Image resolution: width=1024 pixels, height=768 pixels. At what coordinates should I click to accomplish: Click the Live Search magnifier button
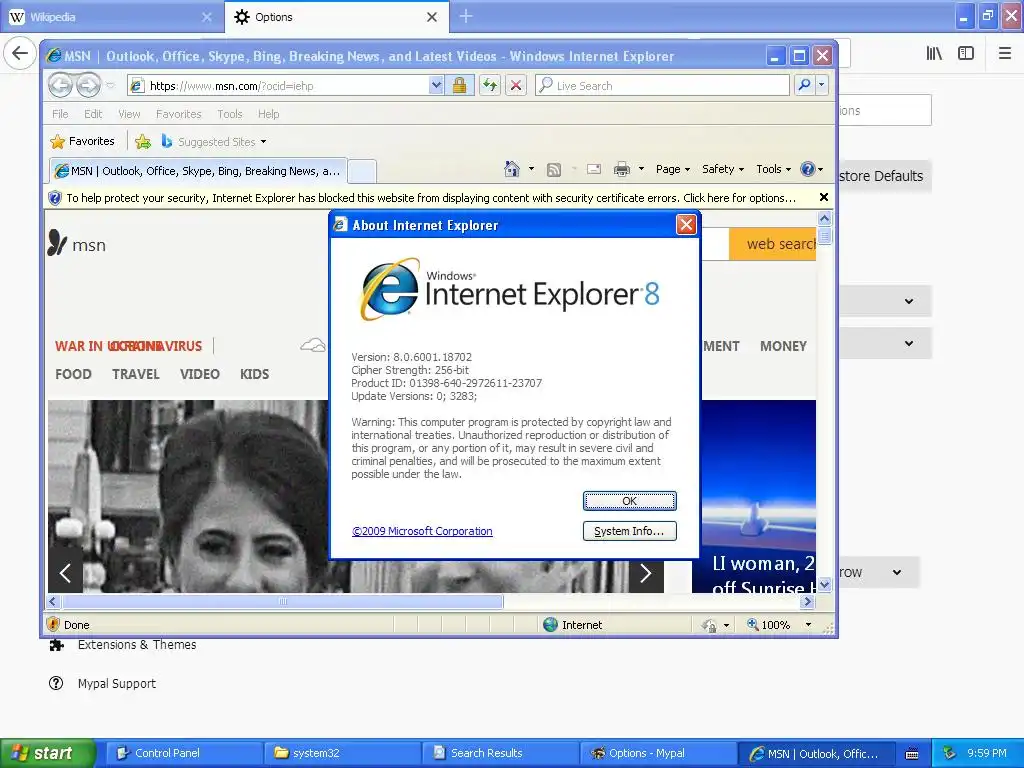[x=805, y=85]
